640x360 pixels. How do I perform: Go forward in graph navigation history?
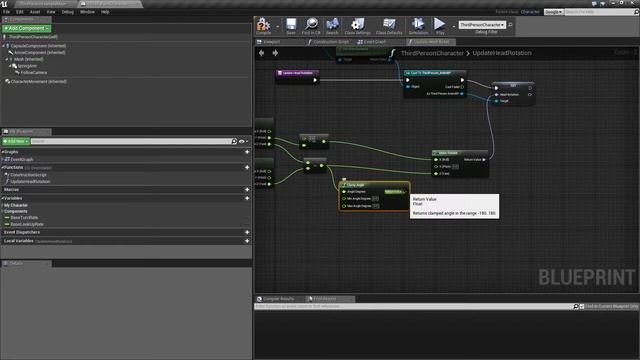click(x=275, y=53)
